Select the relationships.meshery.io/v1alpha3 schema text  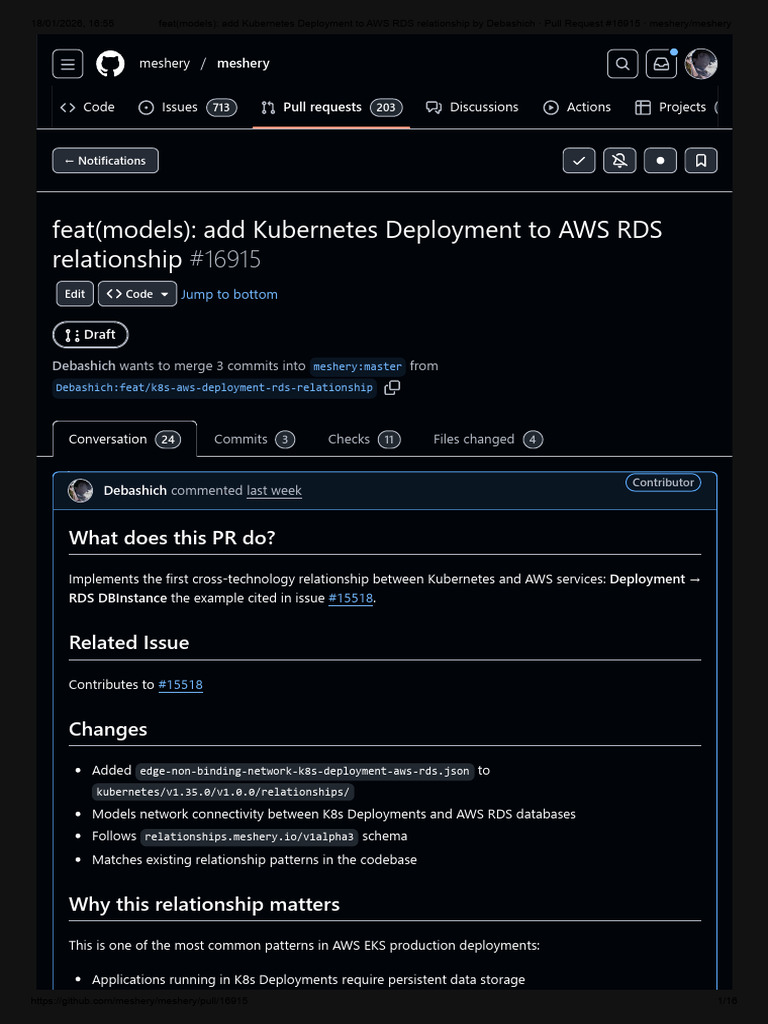click(x=249, y=837)
